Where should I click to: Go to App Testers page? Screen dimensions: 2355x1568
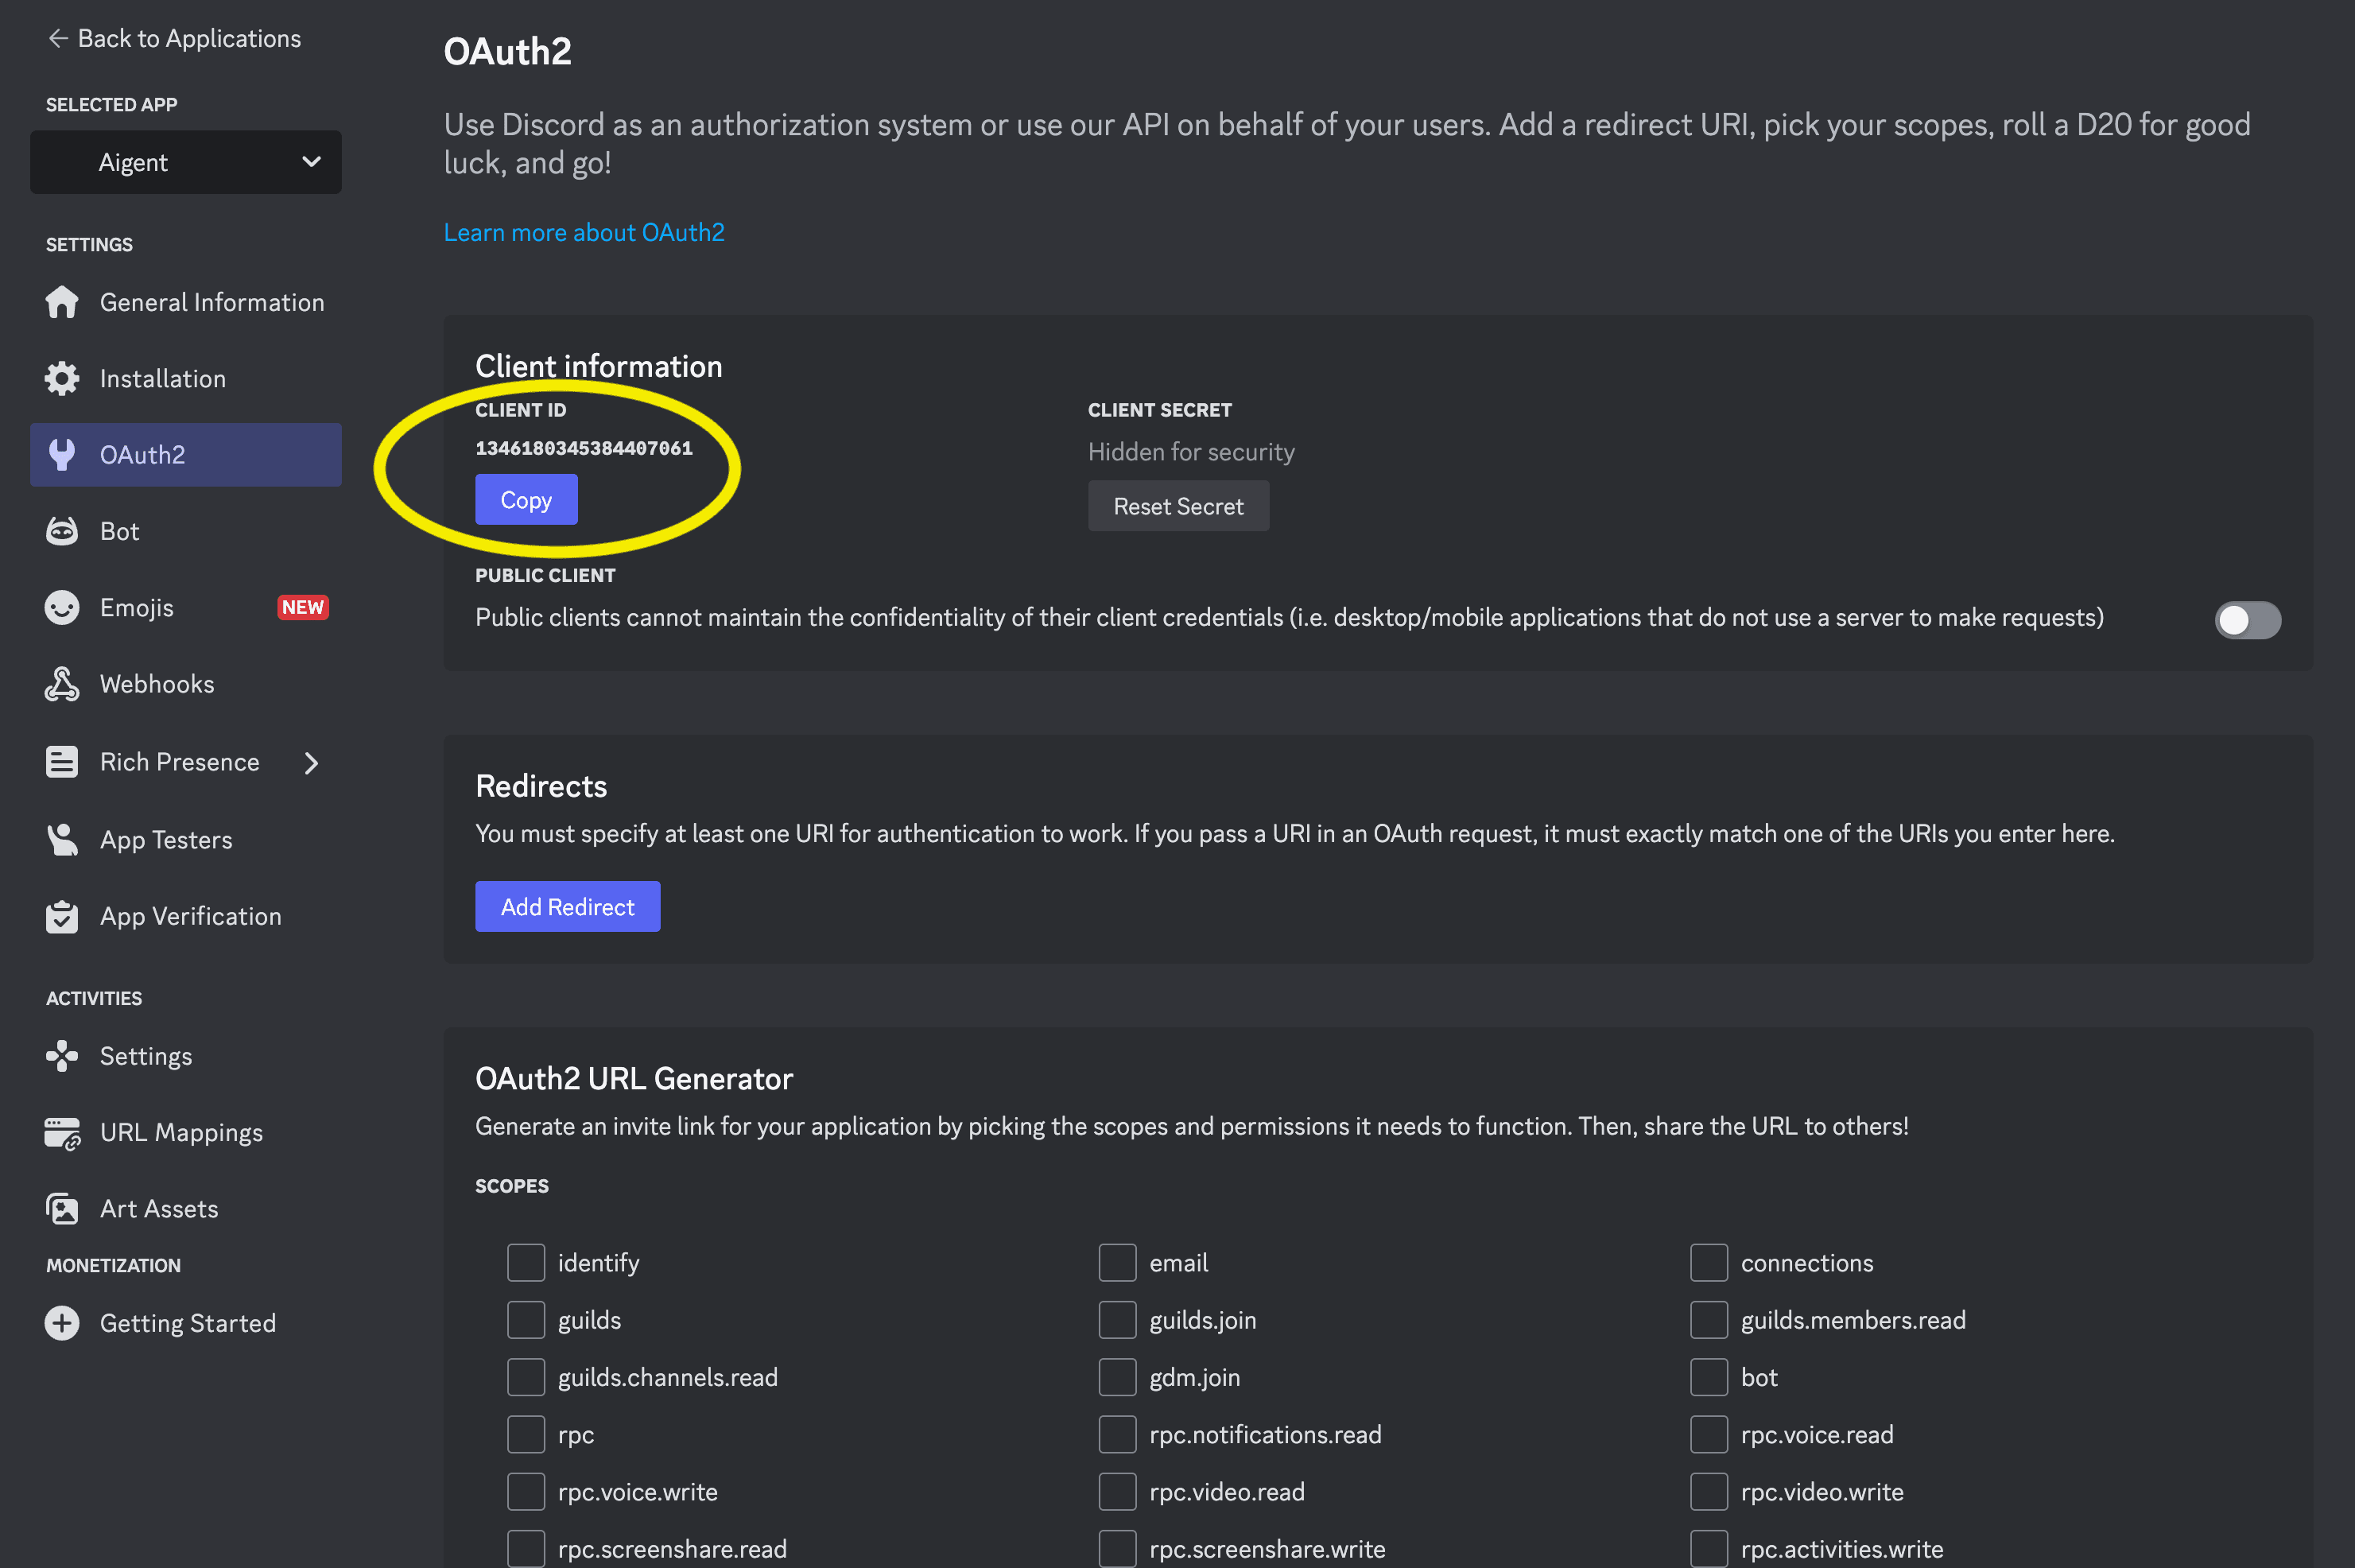point(186,840)
